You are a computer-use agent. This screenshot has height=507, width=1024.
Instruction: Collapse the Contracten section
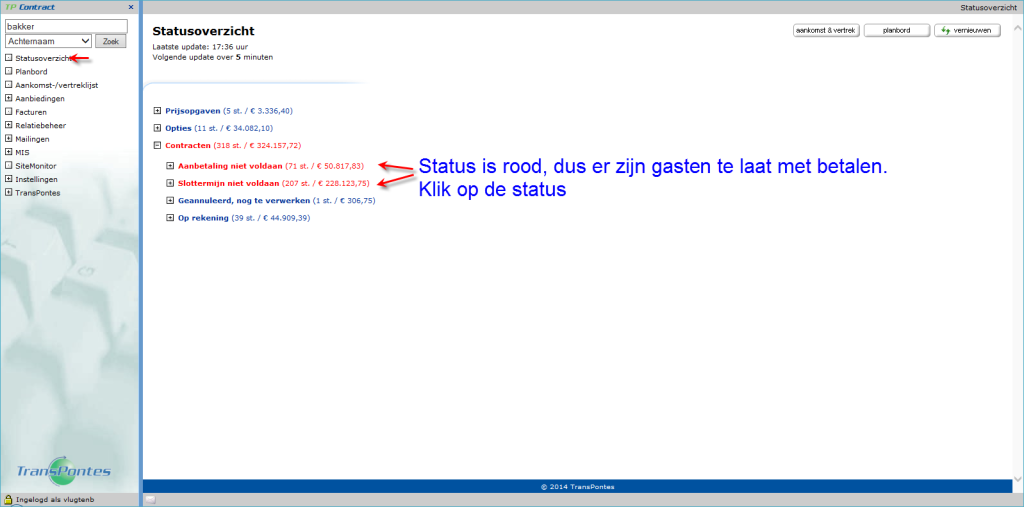pos(157,146)
